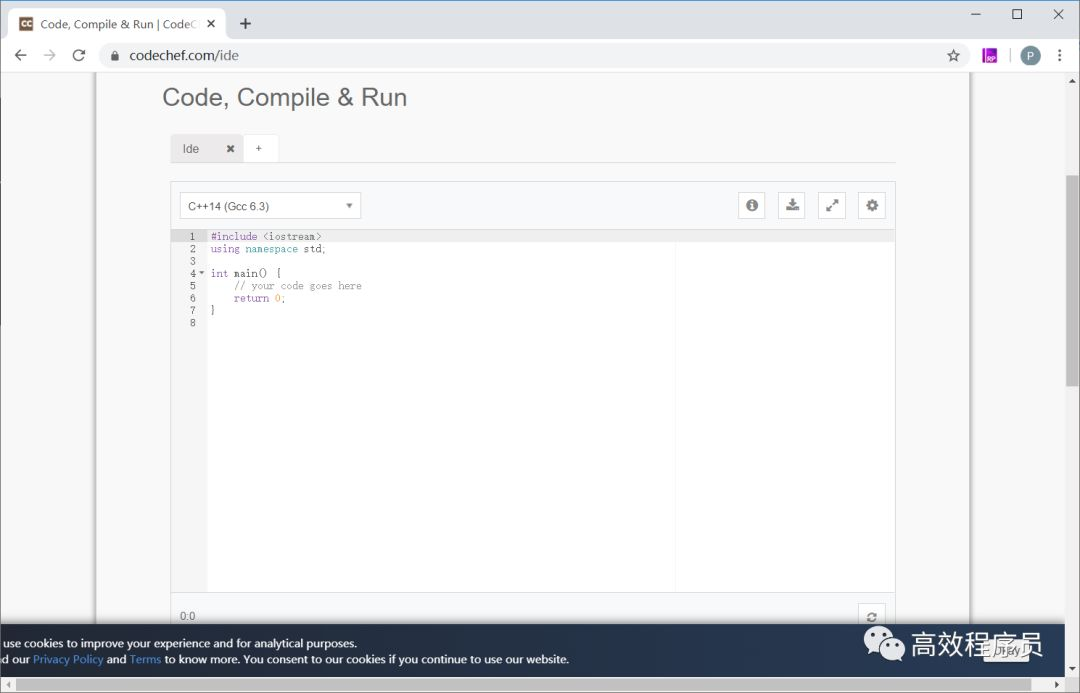This screenshot has width=1080, height=693.
Task: Click the Code, Compile & Run heading
Action: point(284,97)
